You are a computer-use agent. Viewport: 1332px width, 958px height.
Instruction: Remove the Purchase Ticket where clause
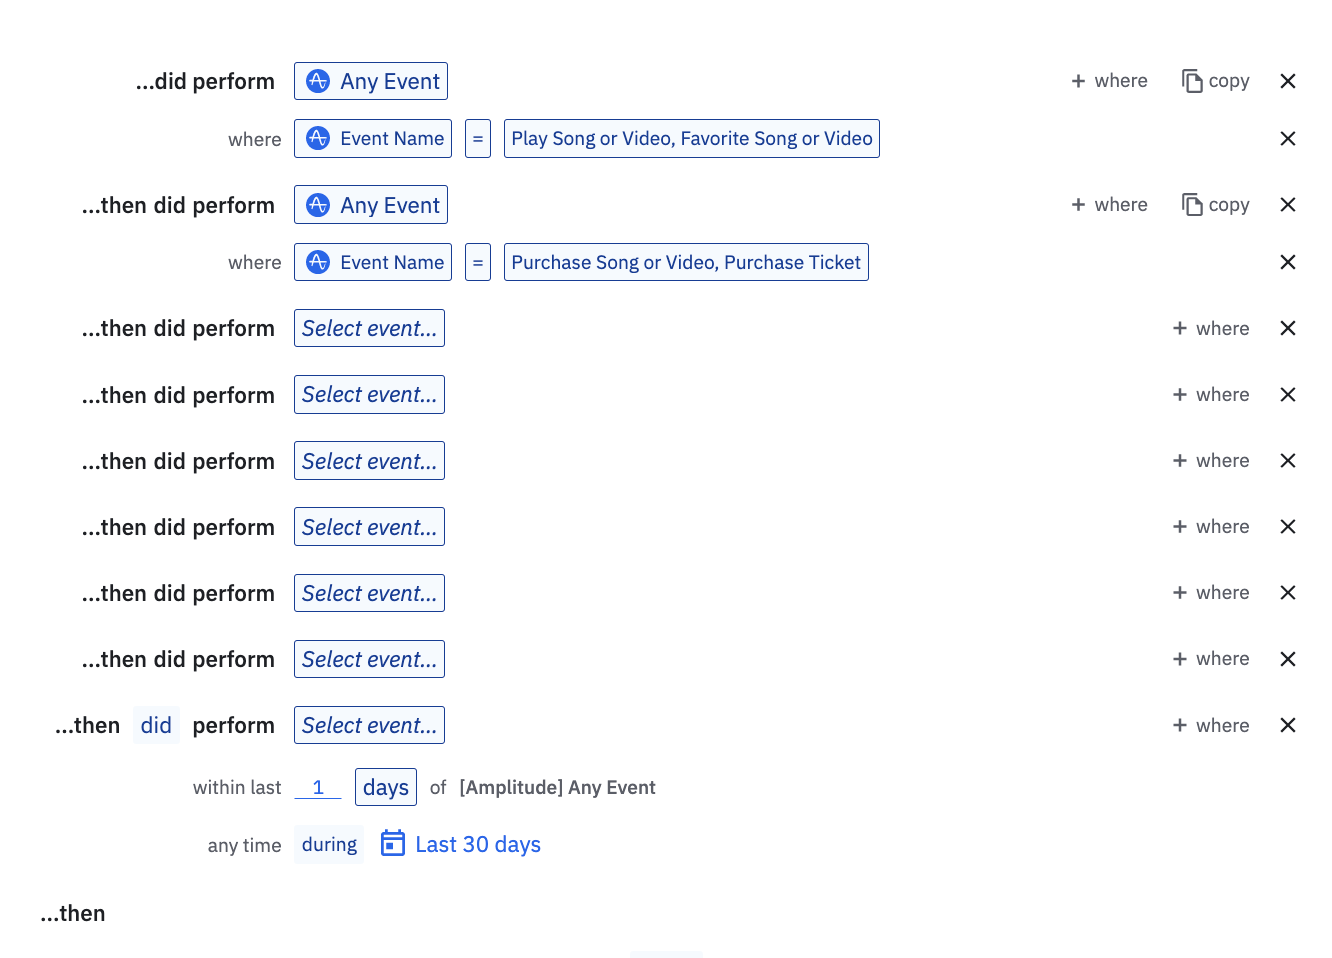click(x=1288, y=262)
